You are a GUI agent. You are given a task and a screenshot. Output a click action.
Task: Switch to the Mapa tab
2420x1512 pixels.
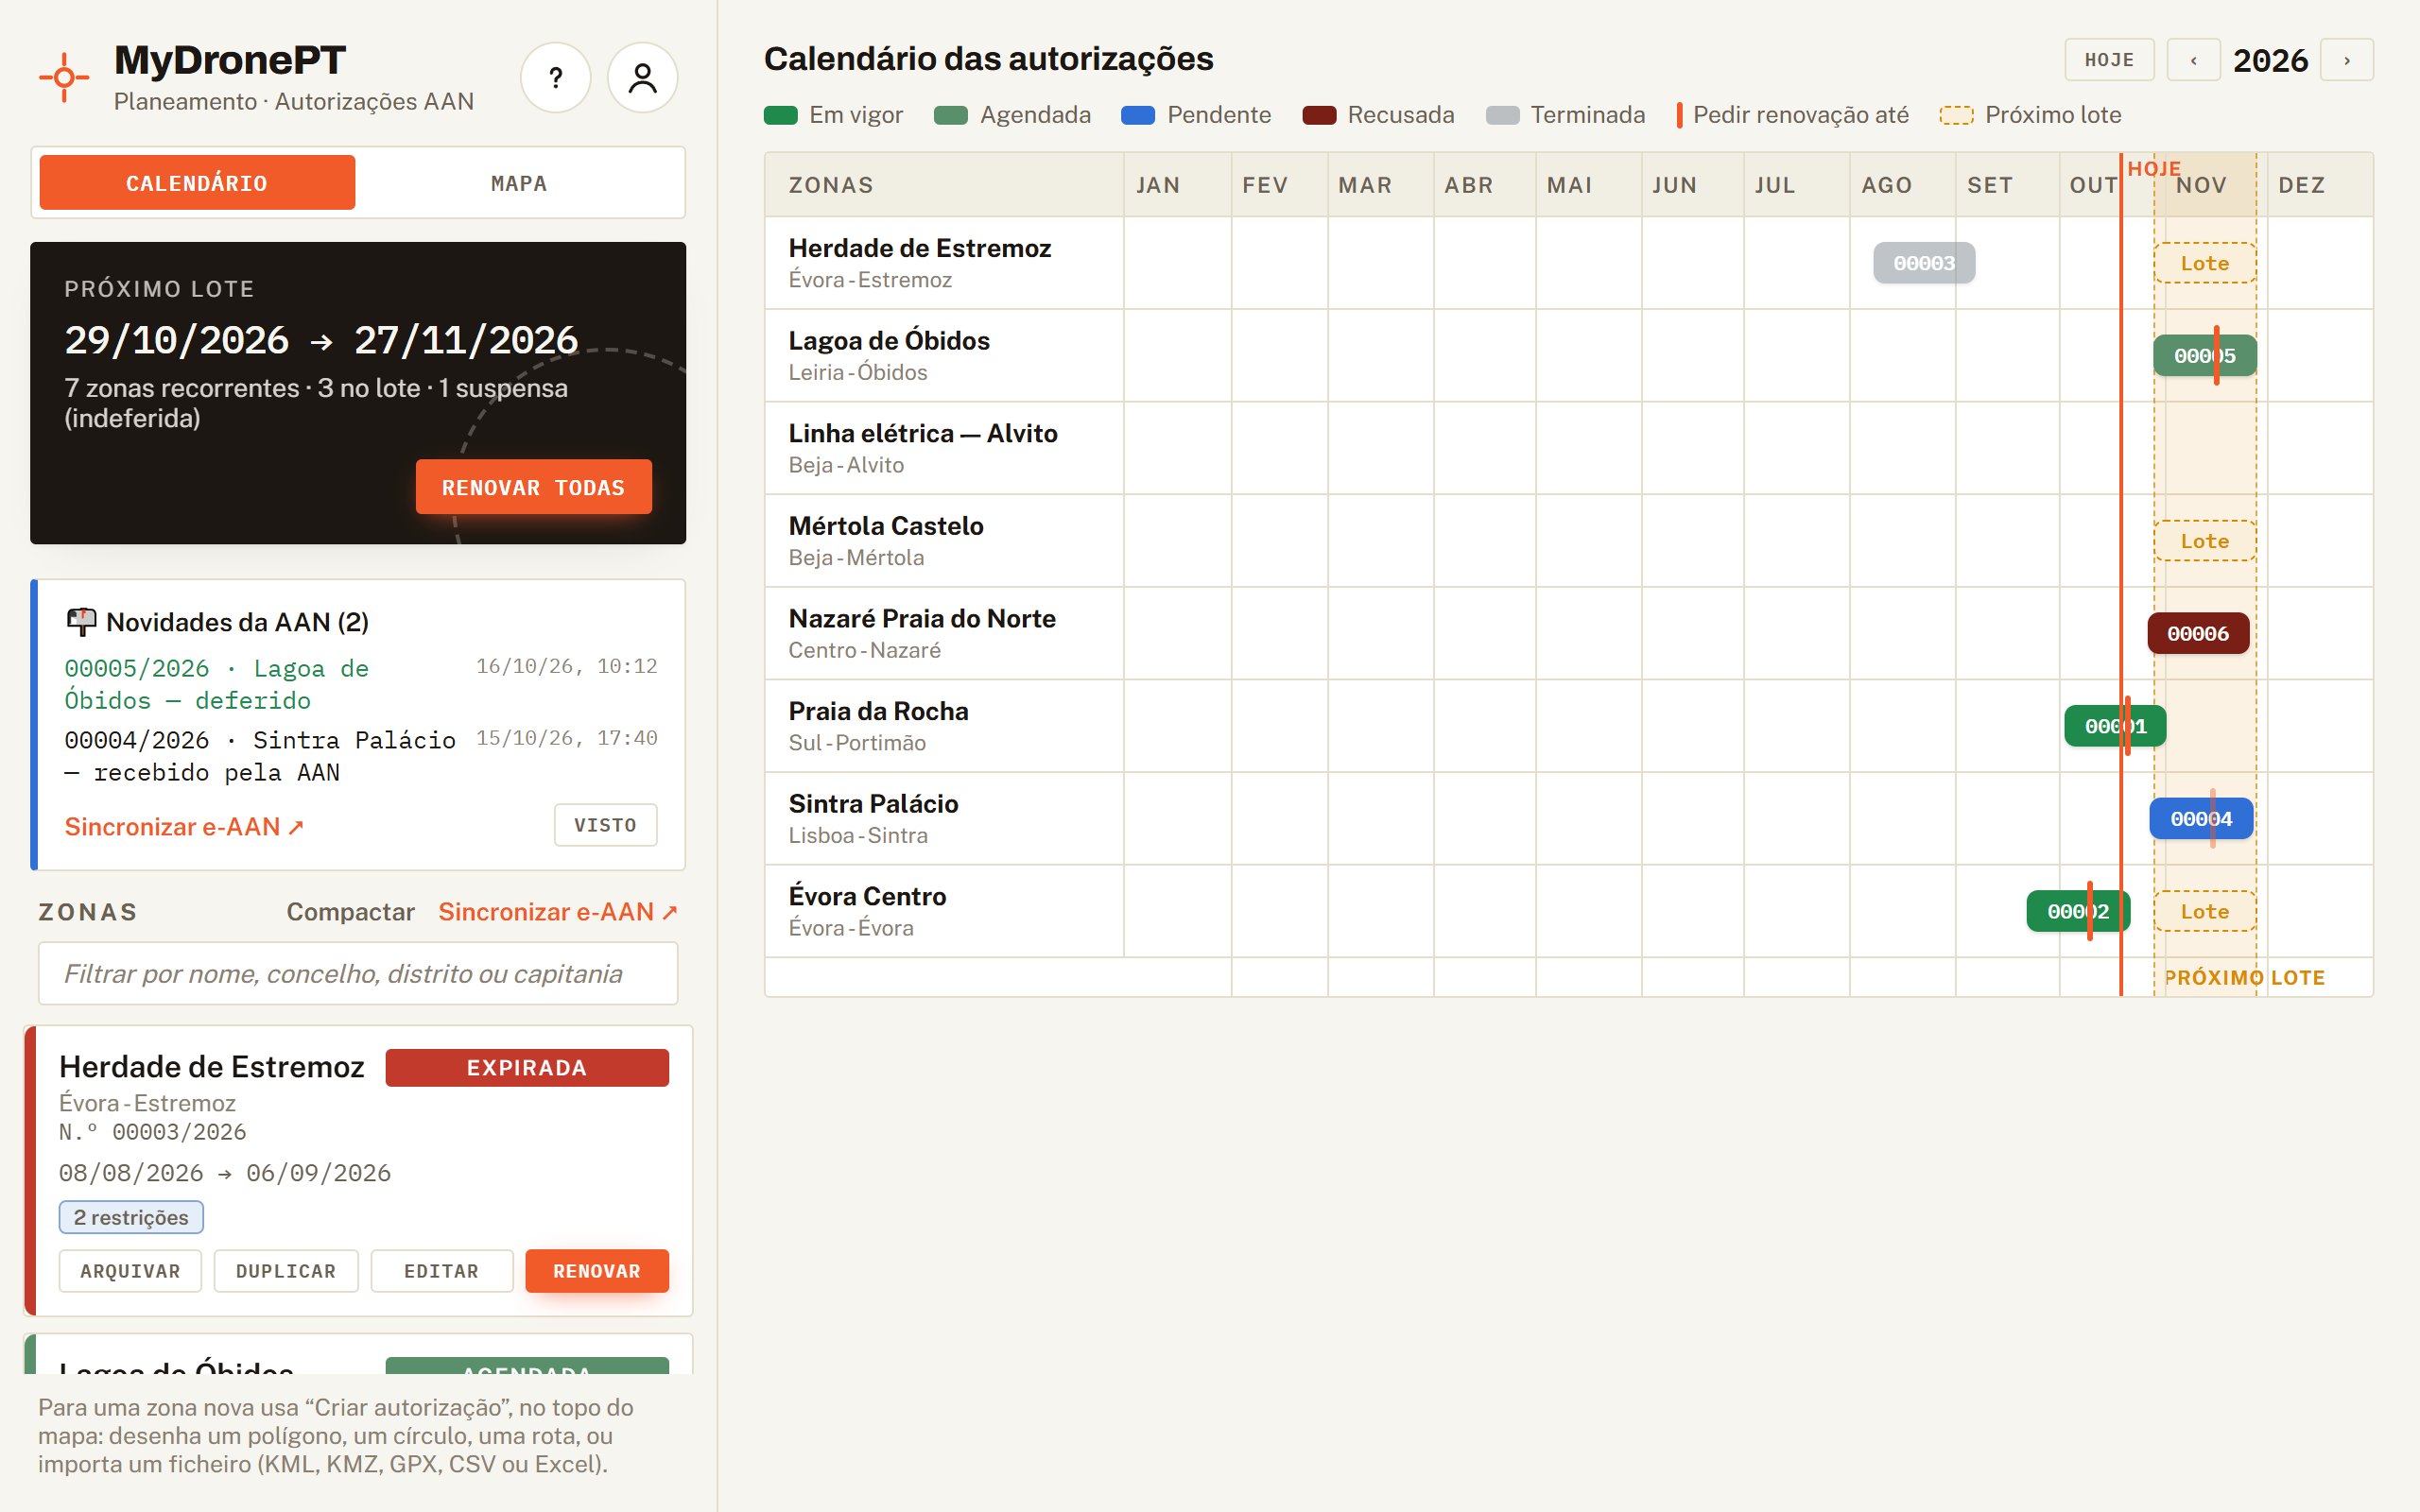point(518,183)
